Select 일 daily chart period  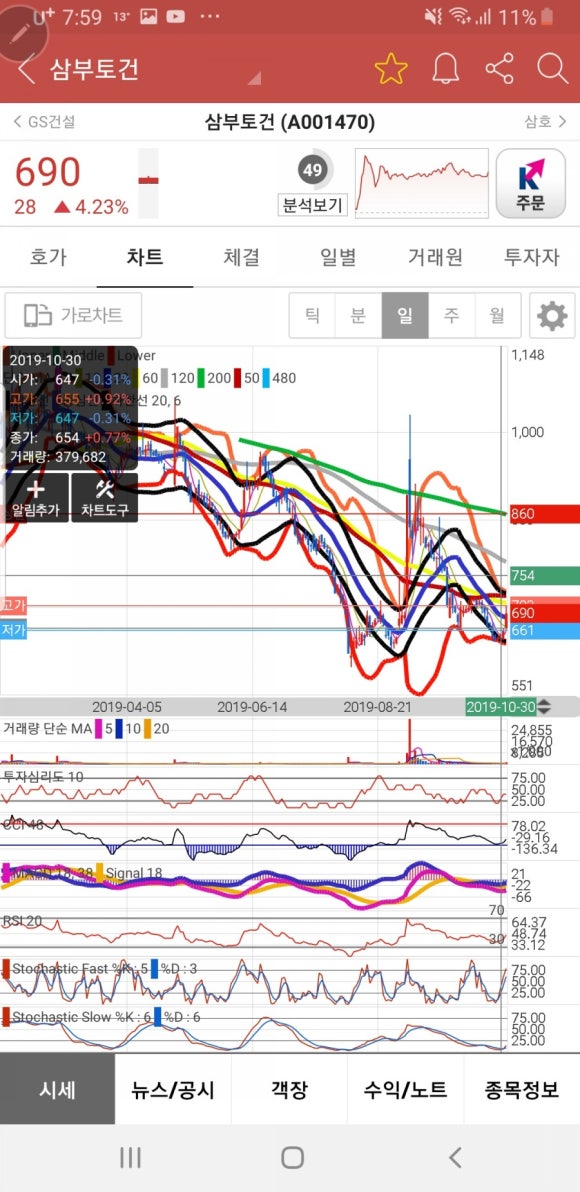coord(404,315)
